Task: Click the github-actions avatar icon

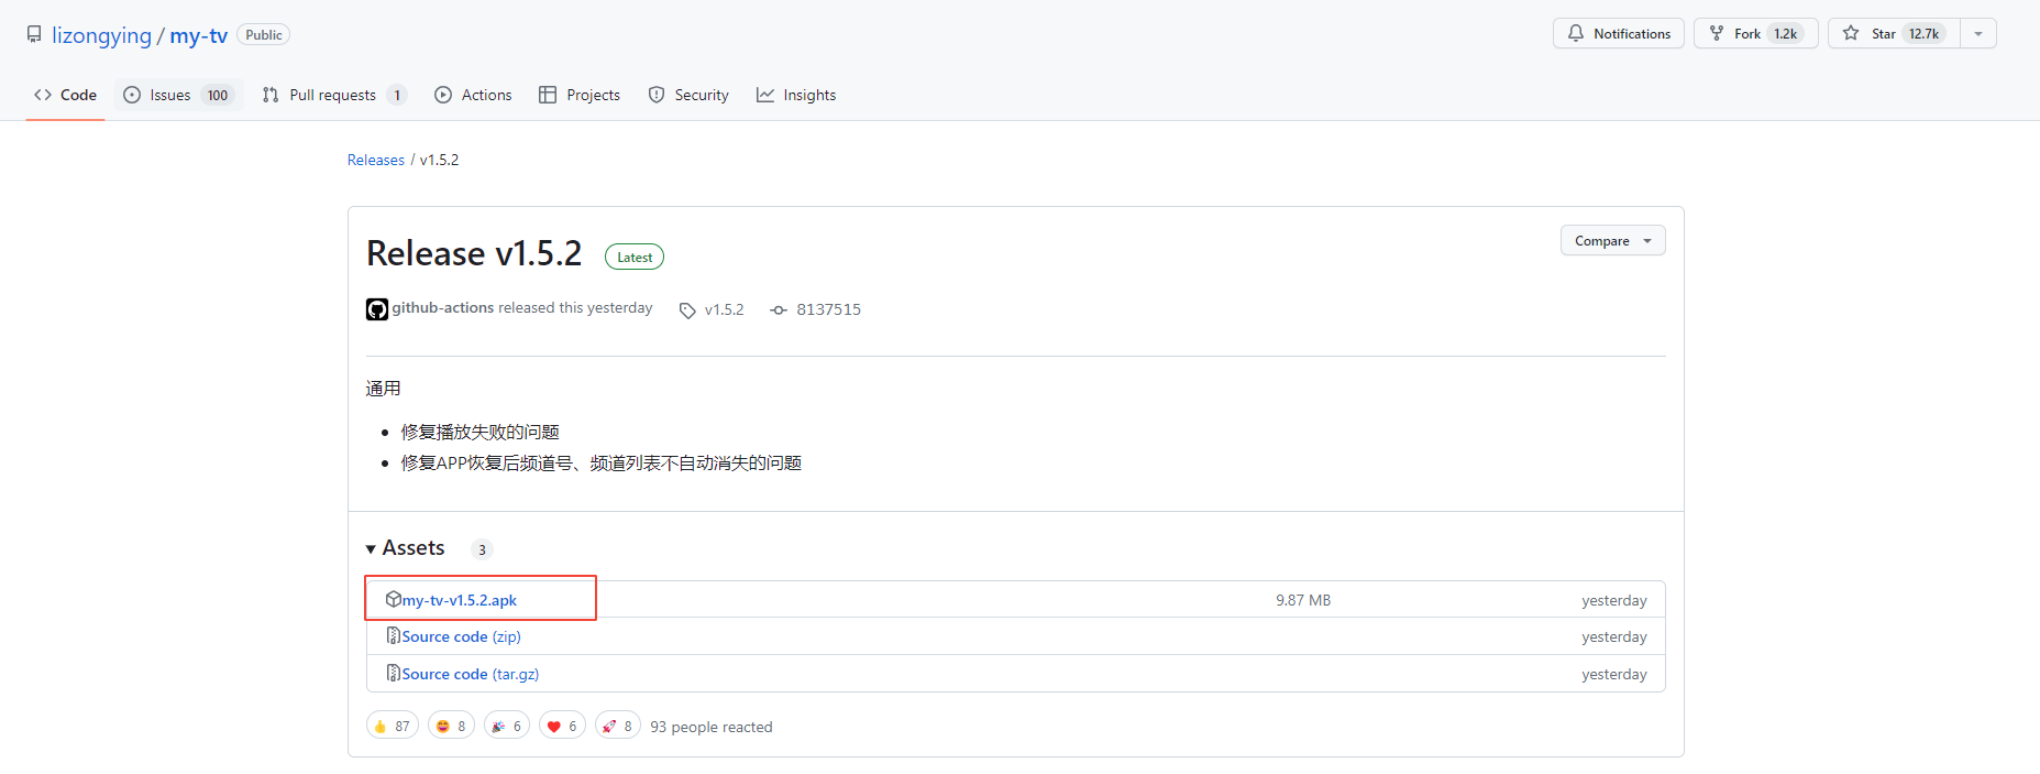Action: pyautogui.click(x=377, y=309)
